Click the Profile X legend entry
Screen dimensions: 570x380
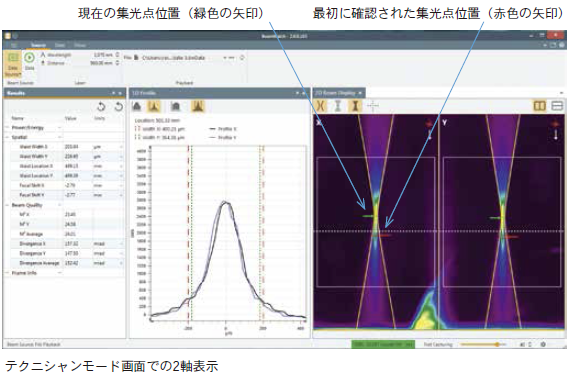click(223, 129)
